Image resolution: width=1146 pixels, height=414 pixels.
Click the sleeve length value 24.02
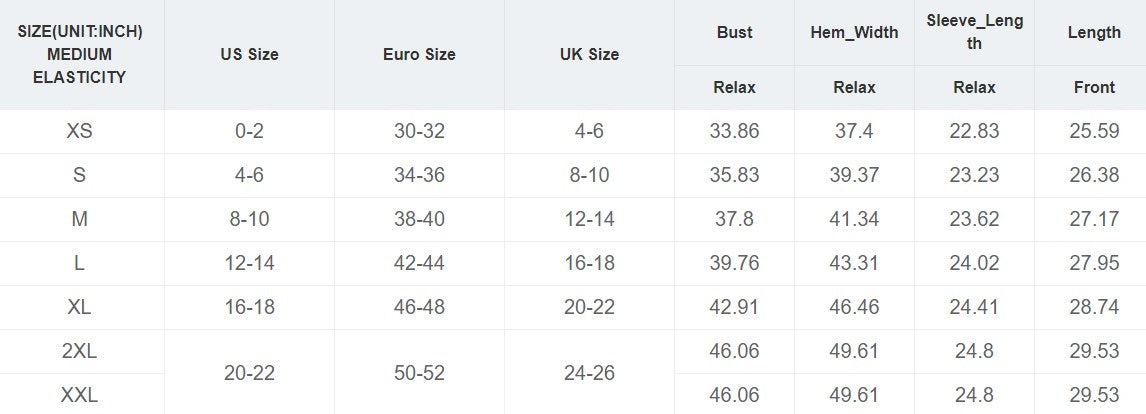click(974, 263)
